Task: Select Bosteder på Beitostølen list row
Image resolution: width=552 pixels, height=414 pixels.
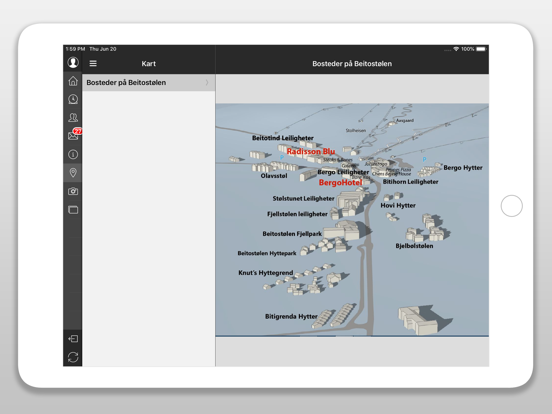Action: [x=149, y=83]
